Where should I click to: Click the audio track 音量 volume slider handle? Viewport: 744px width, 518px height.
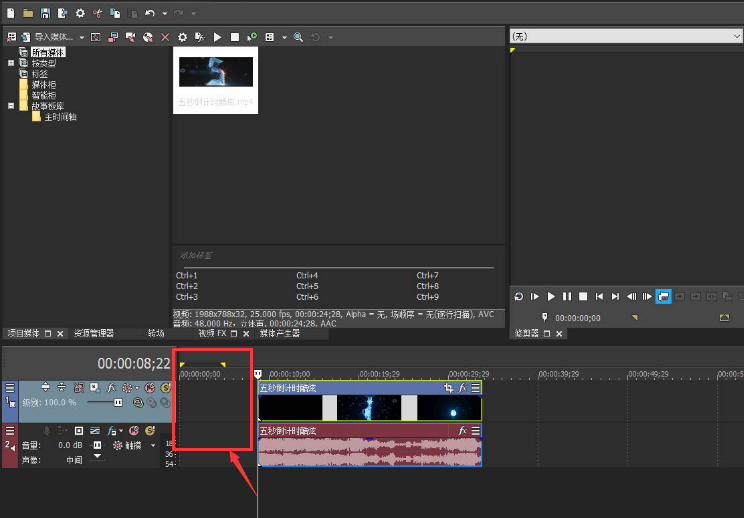(97, 445)
